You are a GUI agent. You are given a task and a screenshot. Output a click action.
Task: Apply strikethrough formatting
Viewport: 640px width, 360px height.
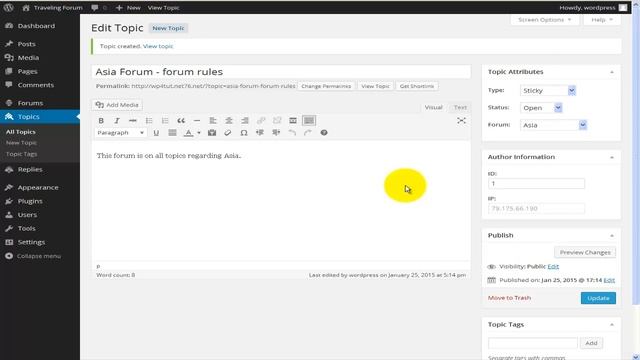[x=133, y=120]
